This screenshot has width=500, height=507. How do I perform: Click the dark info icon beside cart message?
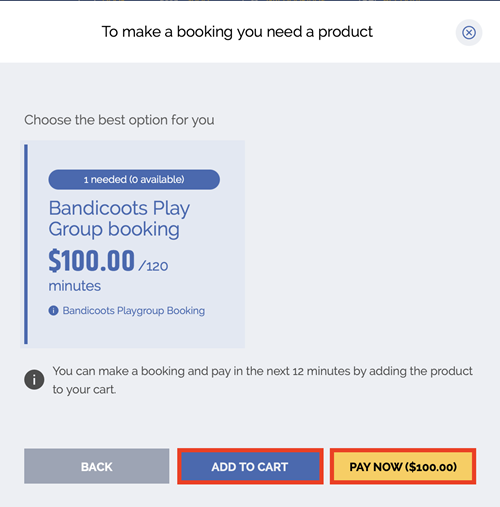pyautogui.click(x=34, y=379)
